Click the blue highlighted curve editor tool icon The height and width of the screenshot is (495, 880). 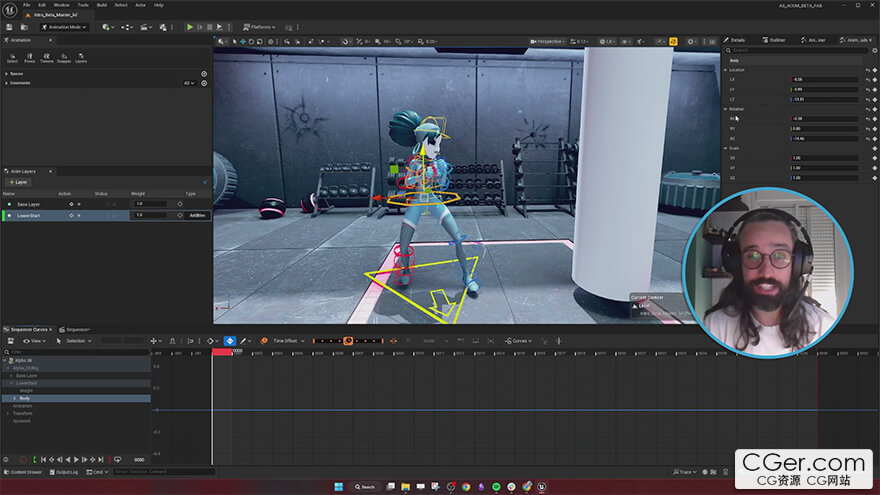coord(229,341)
